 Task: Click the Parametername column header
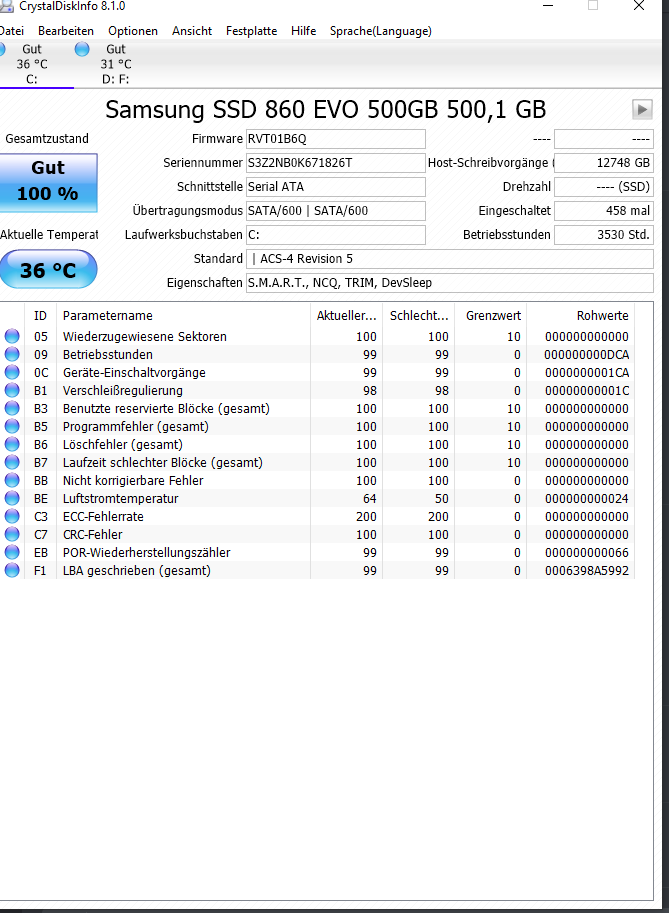point(183,316)
